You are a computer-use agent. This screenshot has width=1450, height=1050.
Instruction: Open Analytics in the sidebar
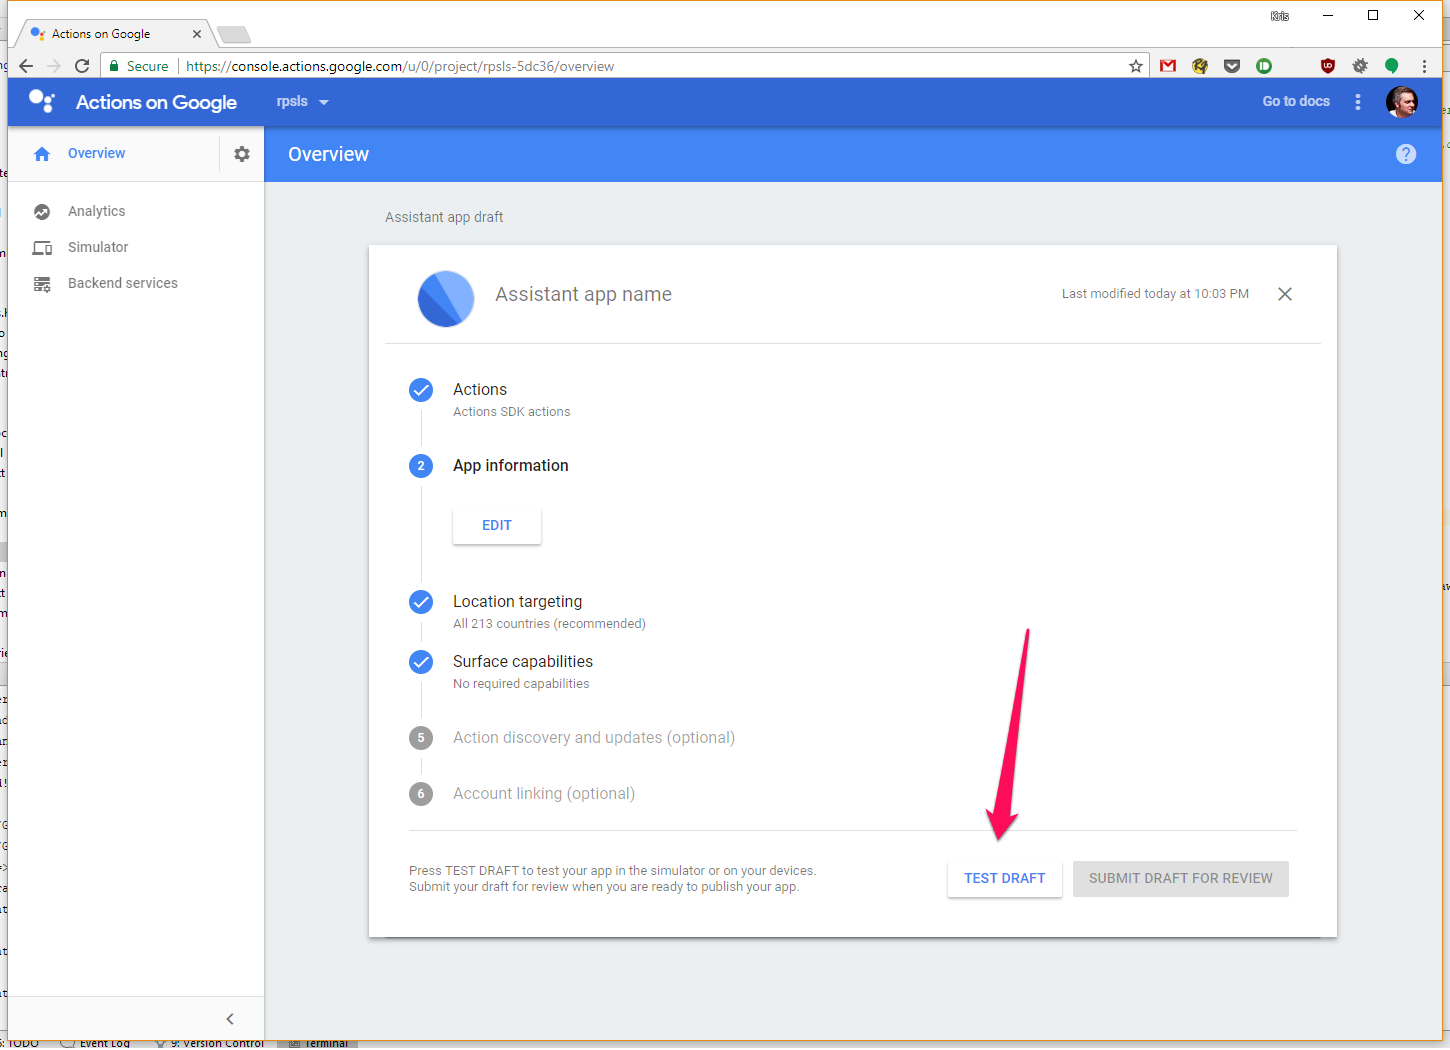point(96,211)
